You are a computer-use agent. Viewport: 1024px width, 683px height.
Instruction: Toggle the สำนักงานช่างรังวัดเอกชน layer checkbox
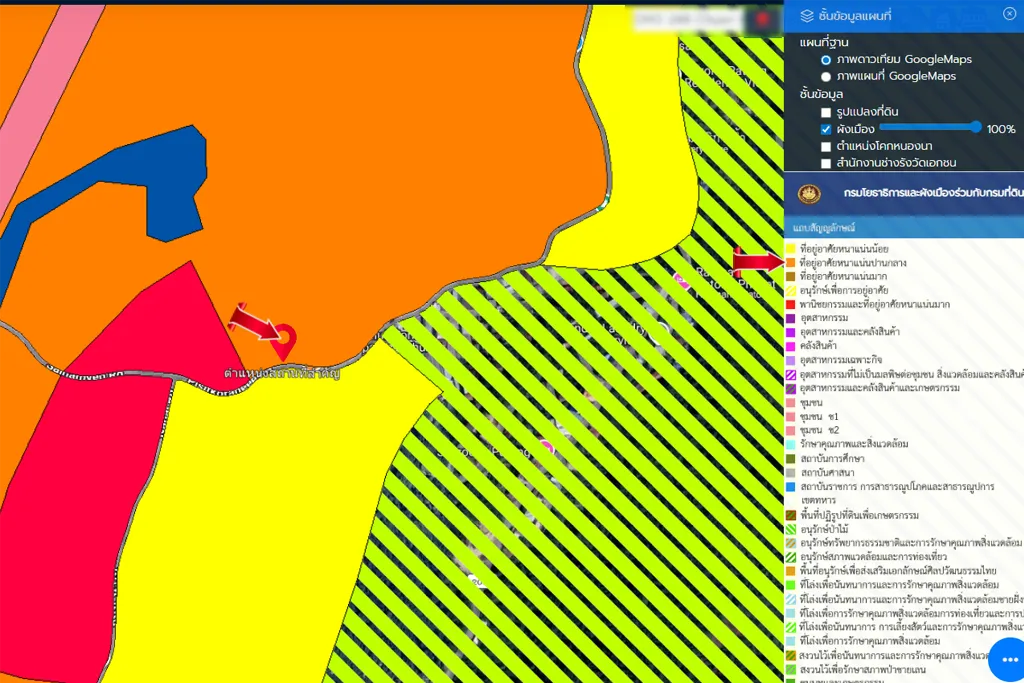tap(826, 163)
